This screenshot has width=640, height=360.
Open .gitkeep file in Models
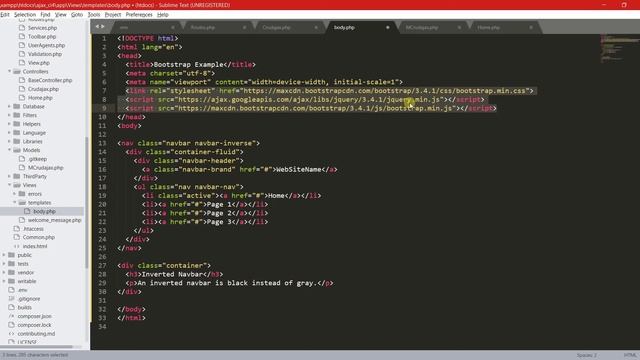coord(37,159)
